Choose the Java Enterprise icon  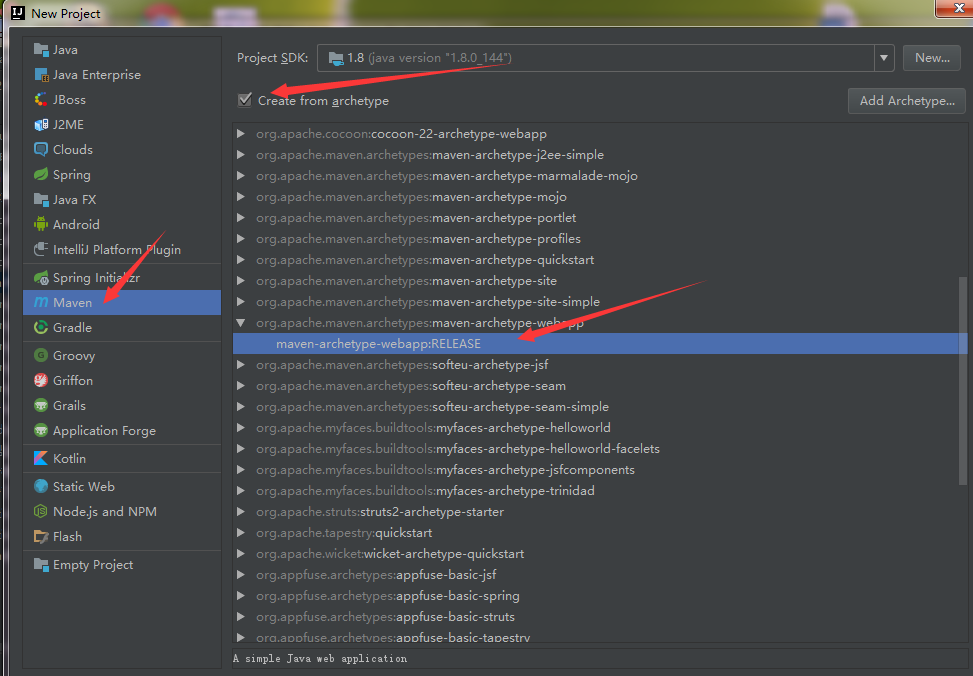(41, 74)
